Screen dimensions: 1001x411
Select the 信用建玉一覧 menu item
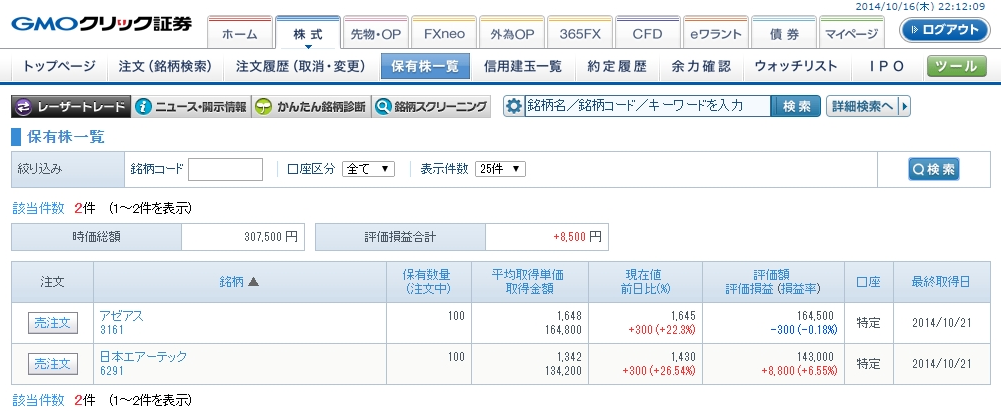pos(522,67)
